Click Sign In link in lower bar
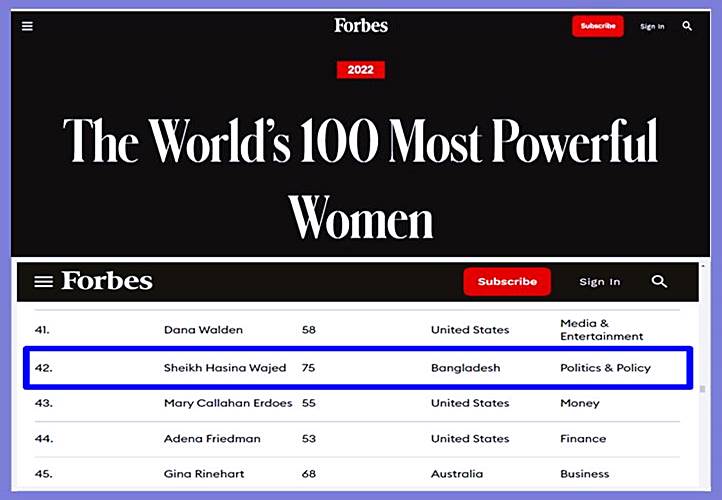This screenshot has height=500, width=722. [x=600, y=282]
